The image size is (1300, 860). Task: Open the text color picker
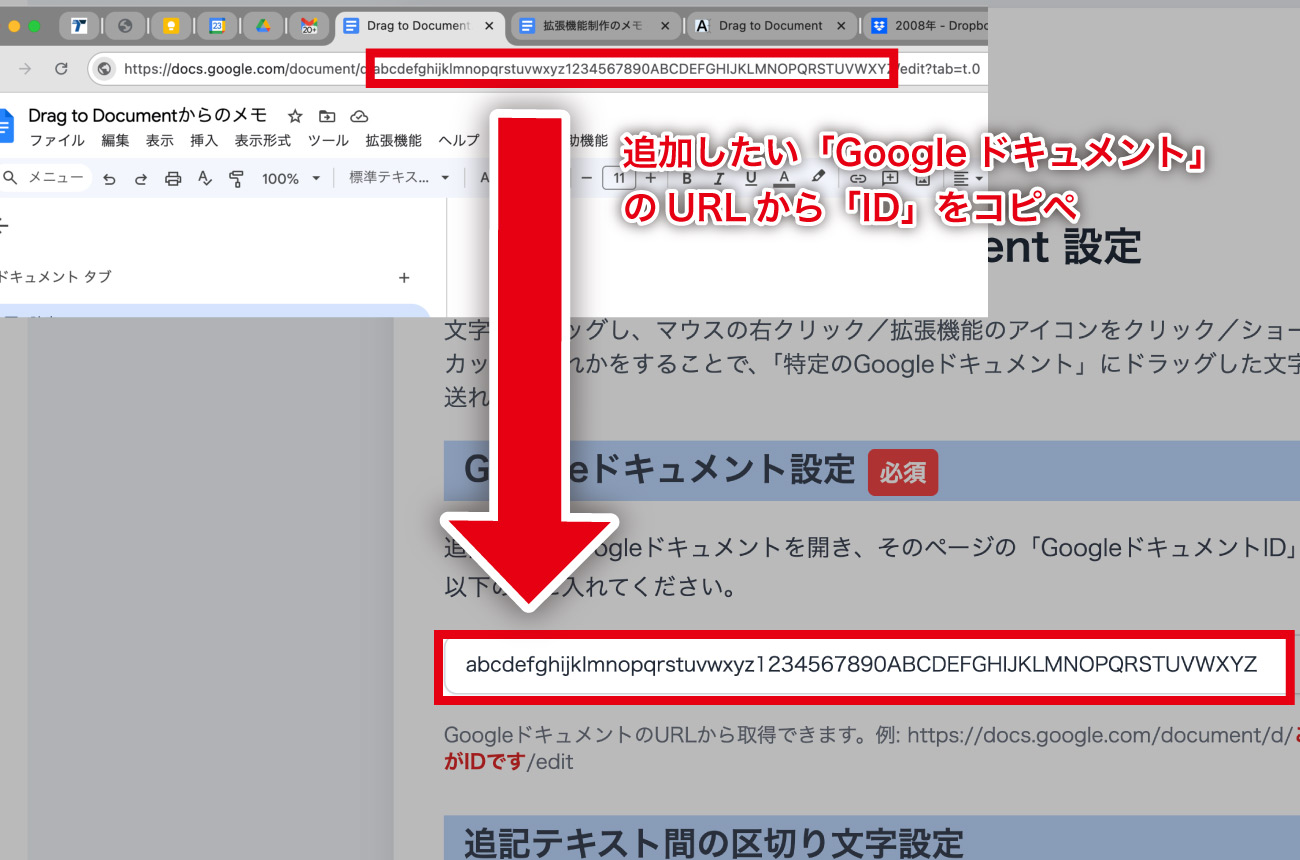(784, 178)
